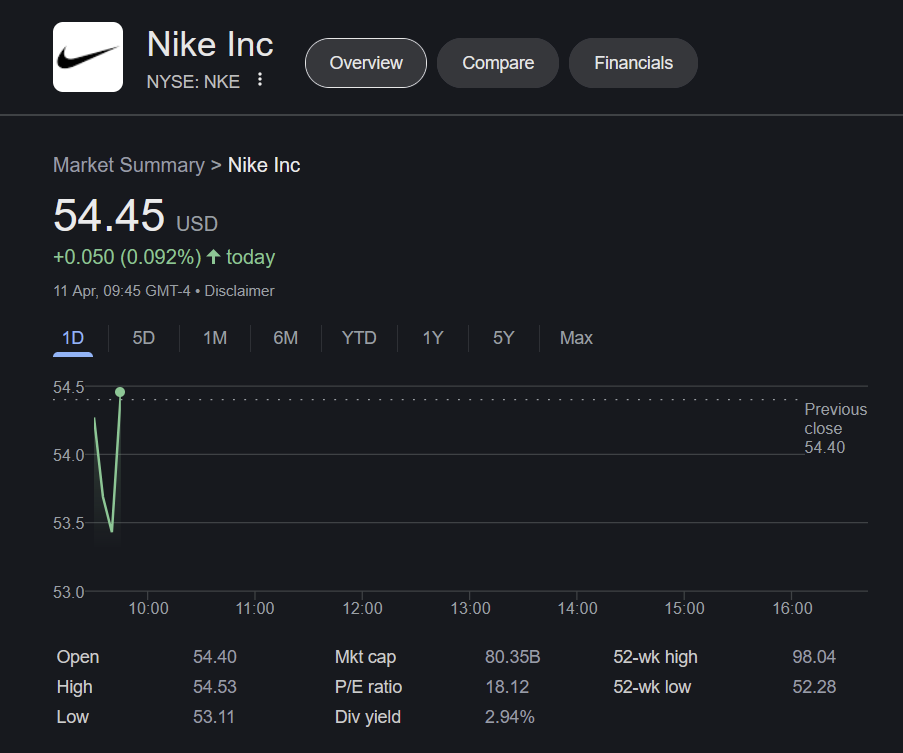Click the 54.5 price axis label
This screenshot has width=903, height=753.
pos(69,387)
